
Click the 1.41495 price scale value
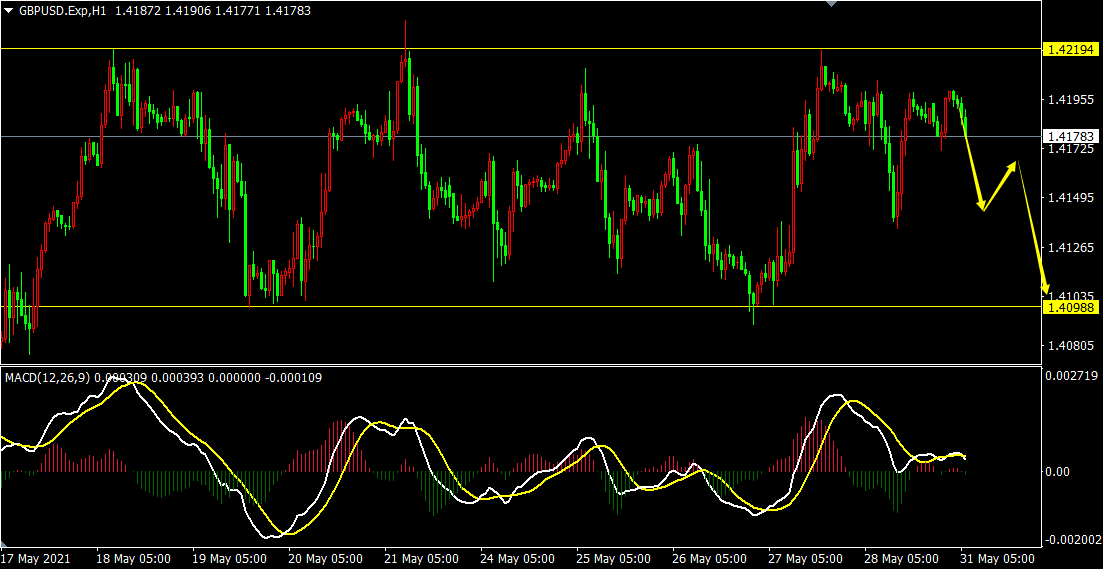(x=1070, y=198)
